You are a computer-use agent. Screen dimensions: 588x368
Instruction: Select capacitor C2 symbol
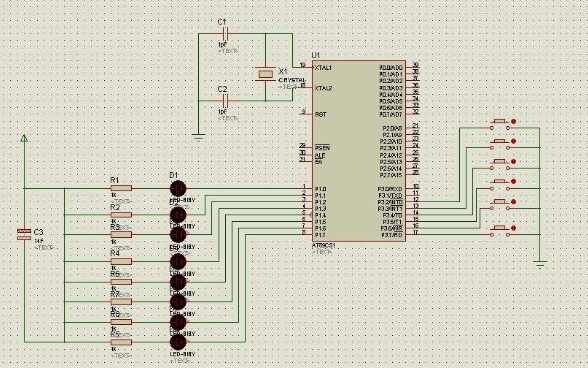pyautogui.click(x=225, y=101)
